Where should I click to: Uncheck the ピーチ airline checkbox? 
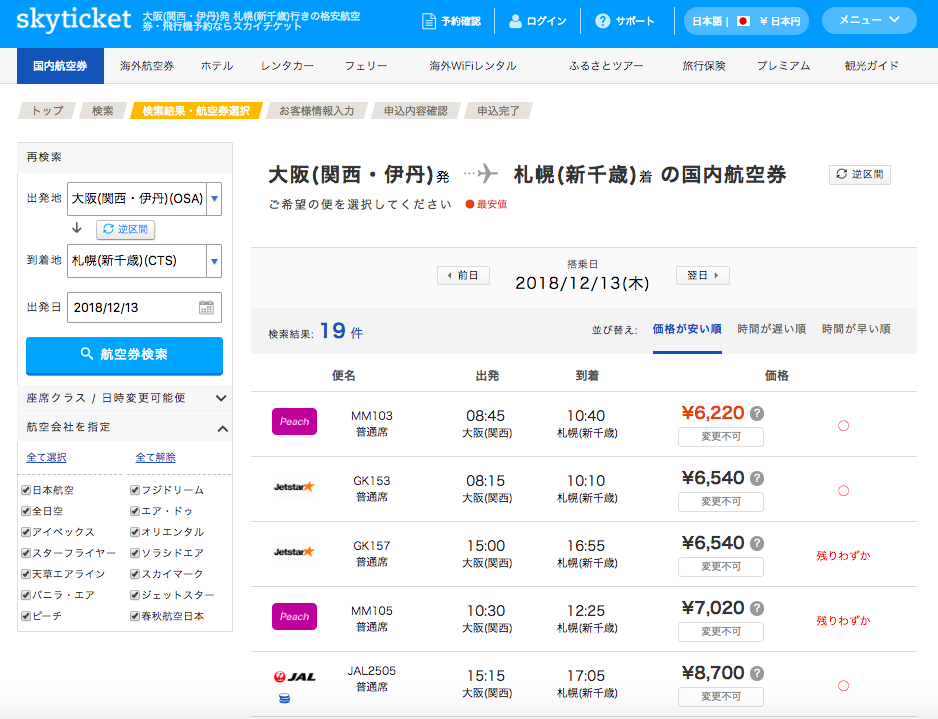(x=26, y=616)
